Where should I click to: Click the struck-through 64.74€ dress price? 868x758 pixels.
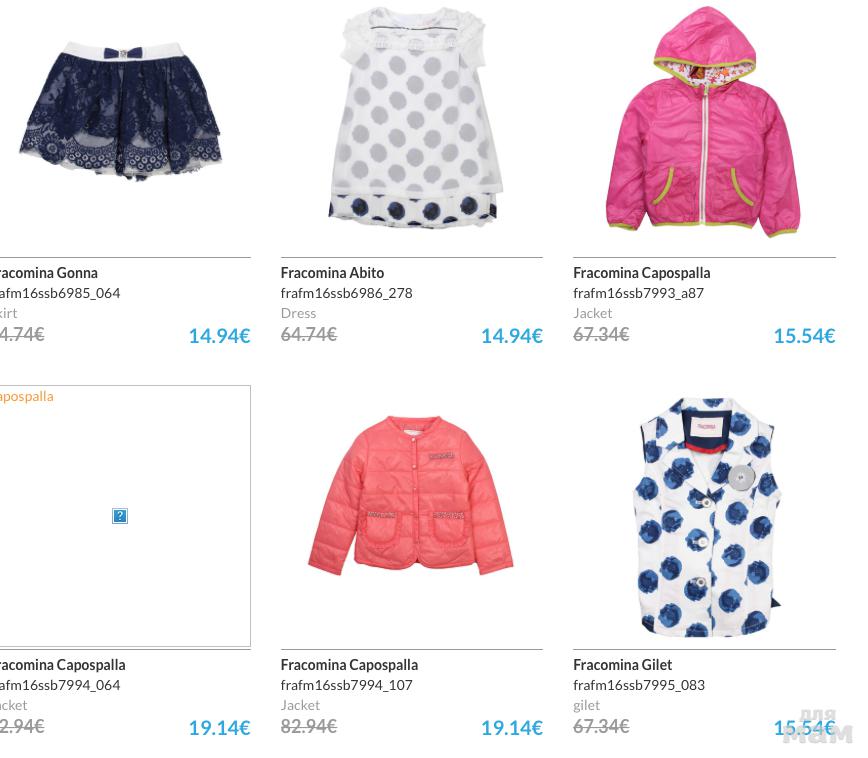point(309,334)
